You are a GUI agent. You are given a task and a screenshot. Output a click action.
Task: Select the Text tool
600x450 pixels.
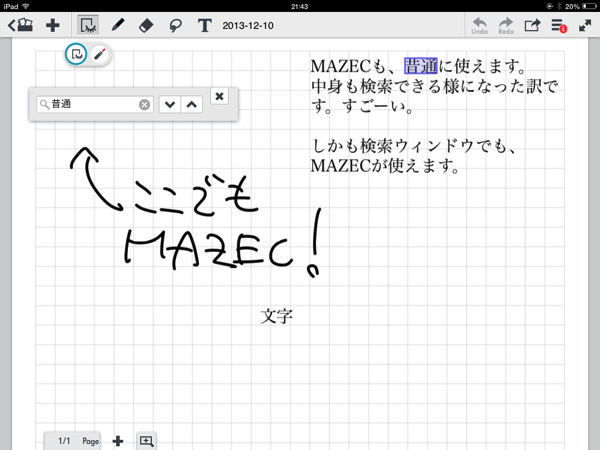pos(205,26)
